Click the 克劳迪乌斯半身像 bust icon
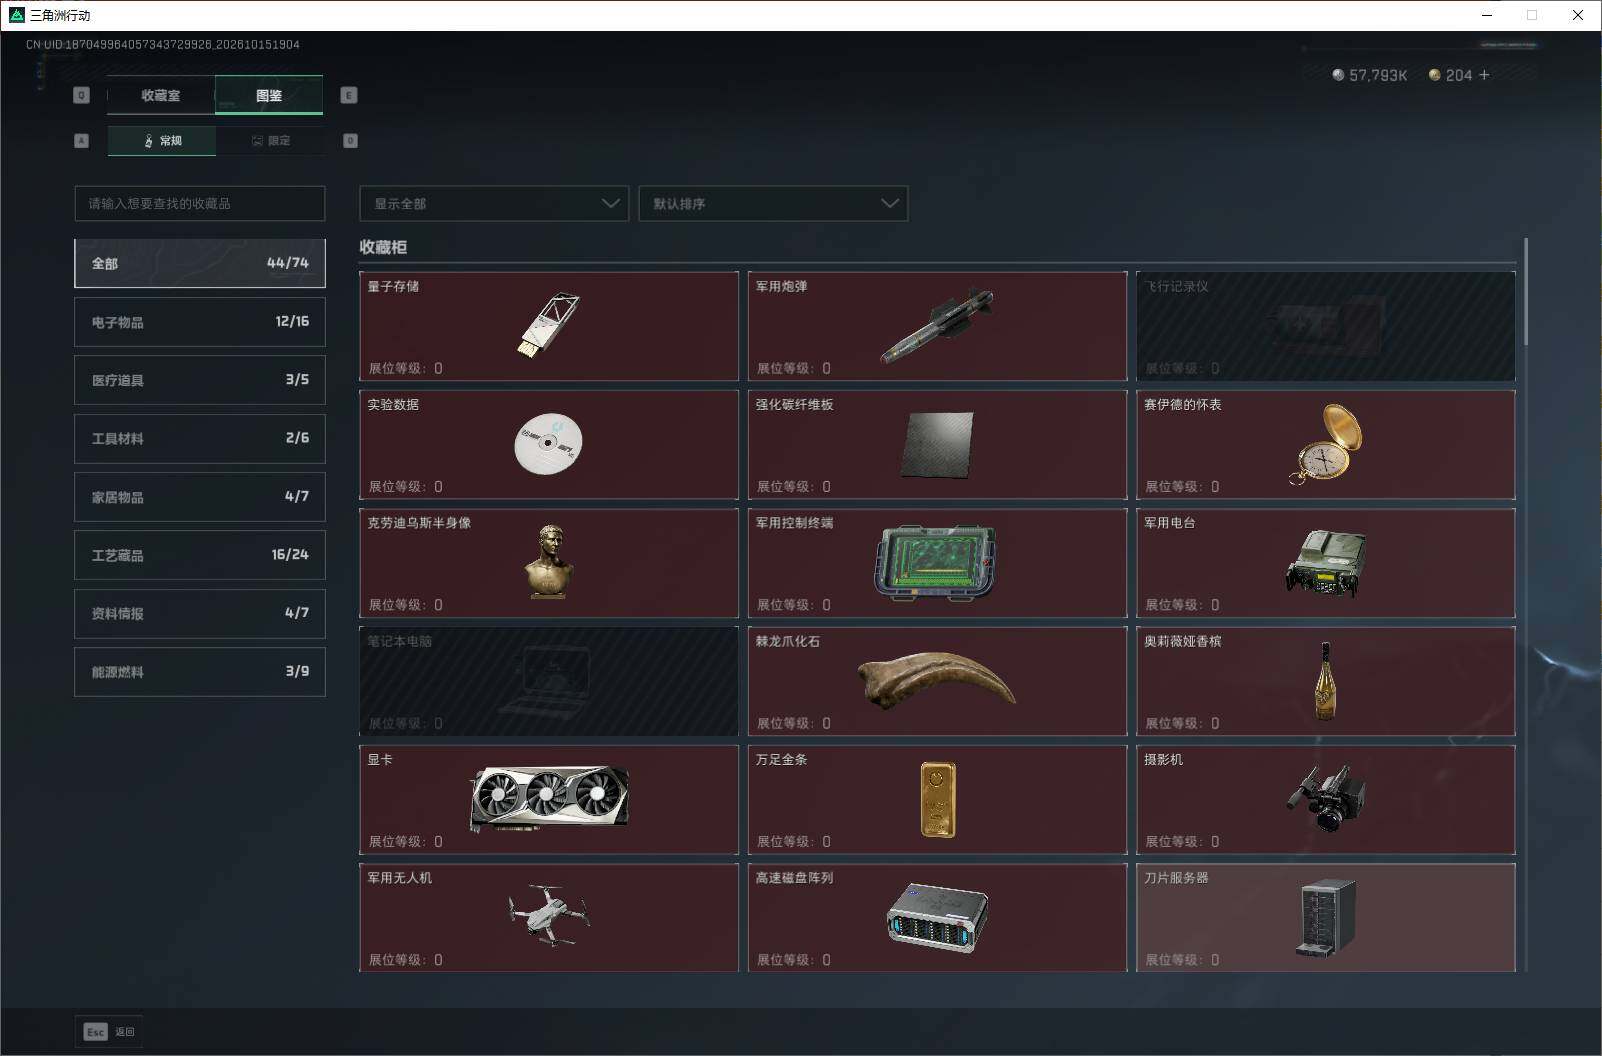Viewport: 1602px width, 1056px height. point(549,561)
